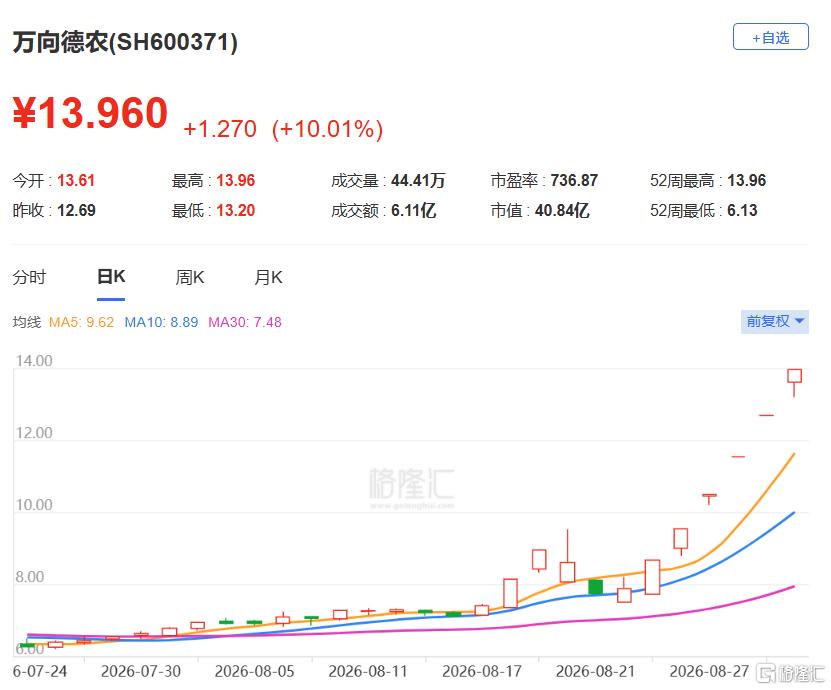Click the 14.00 price axis label
This screenshot has width=831, height=690.
click(34, 361)
